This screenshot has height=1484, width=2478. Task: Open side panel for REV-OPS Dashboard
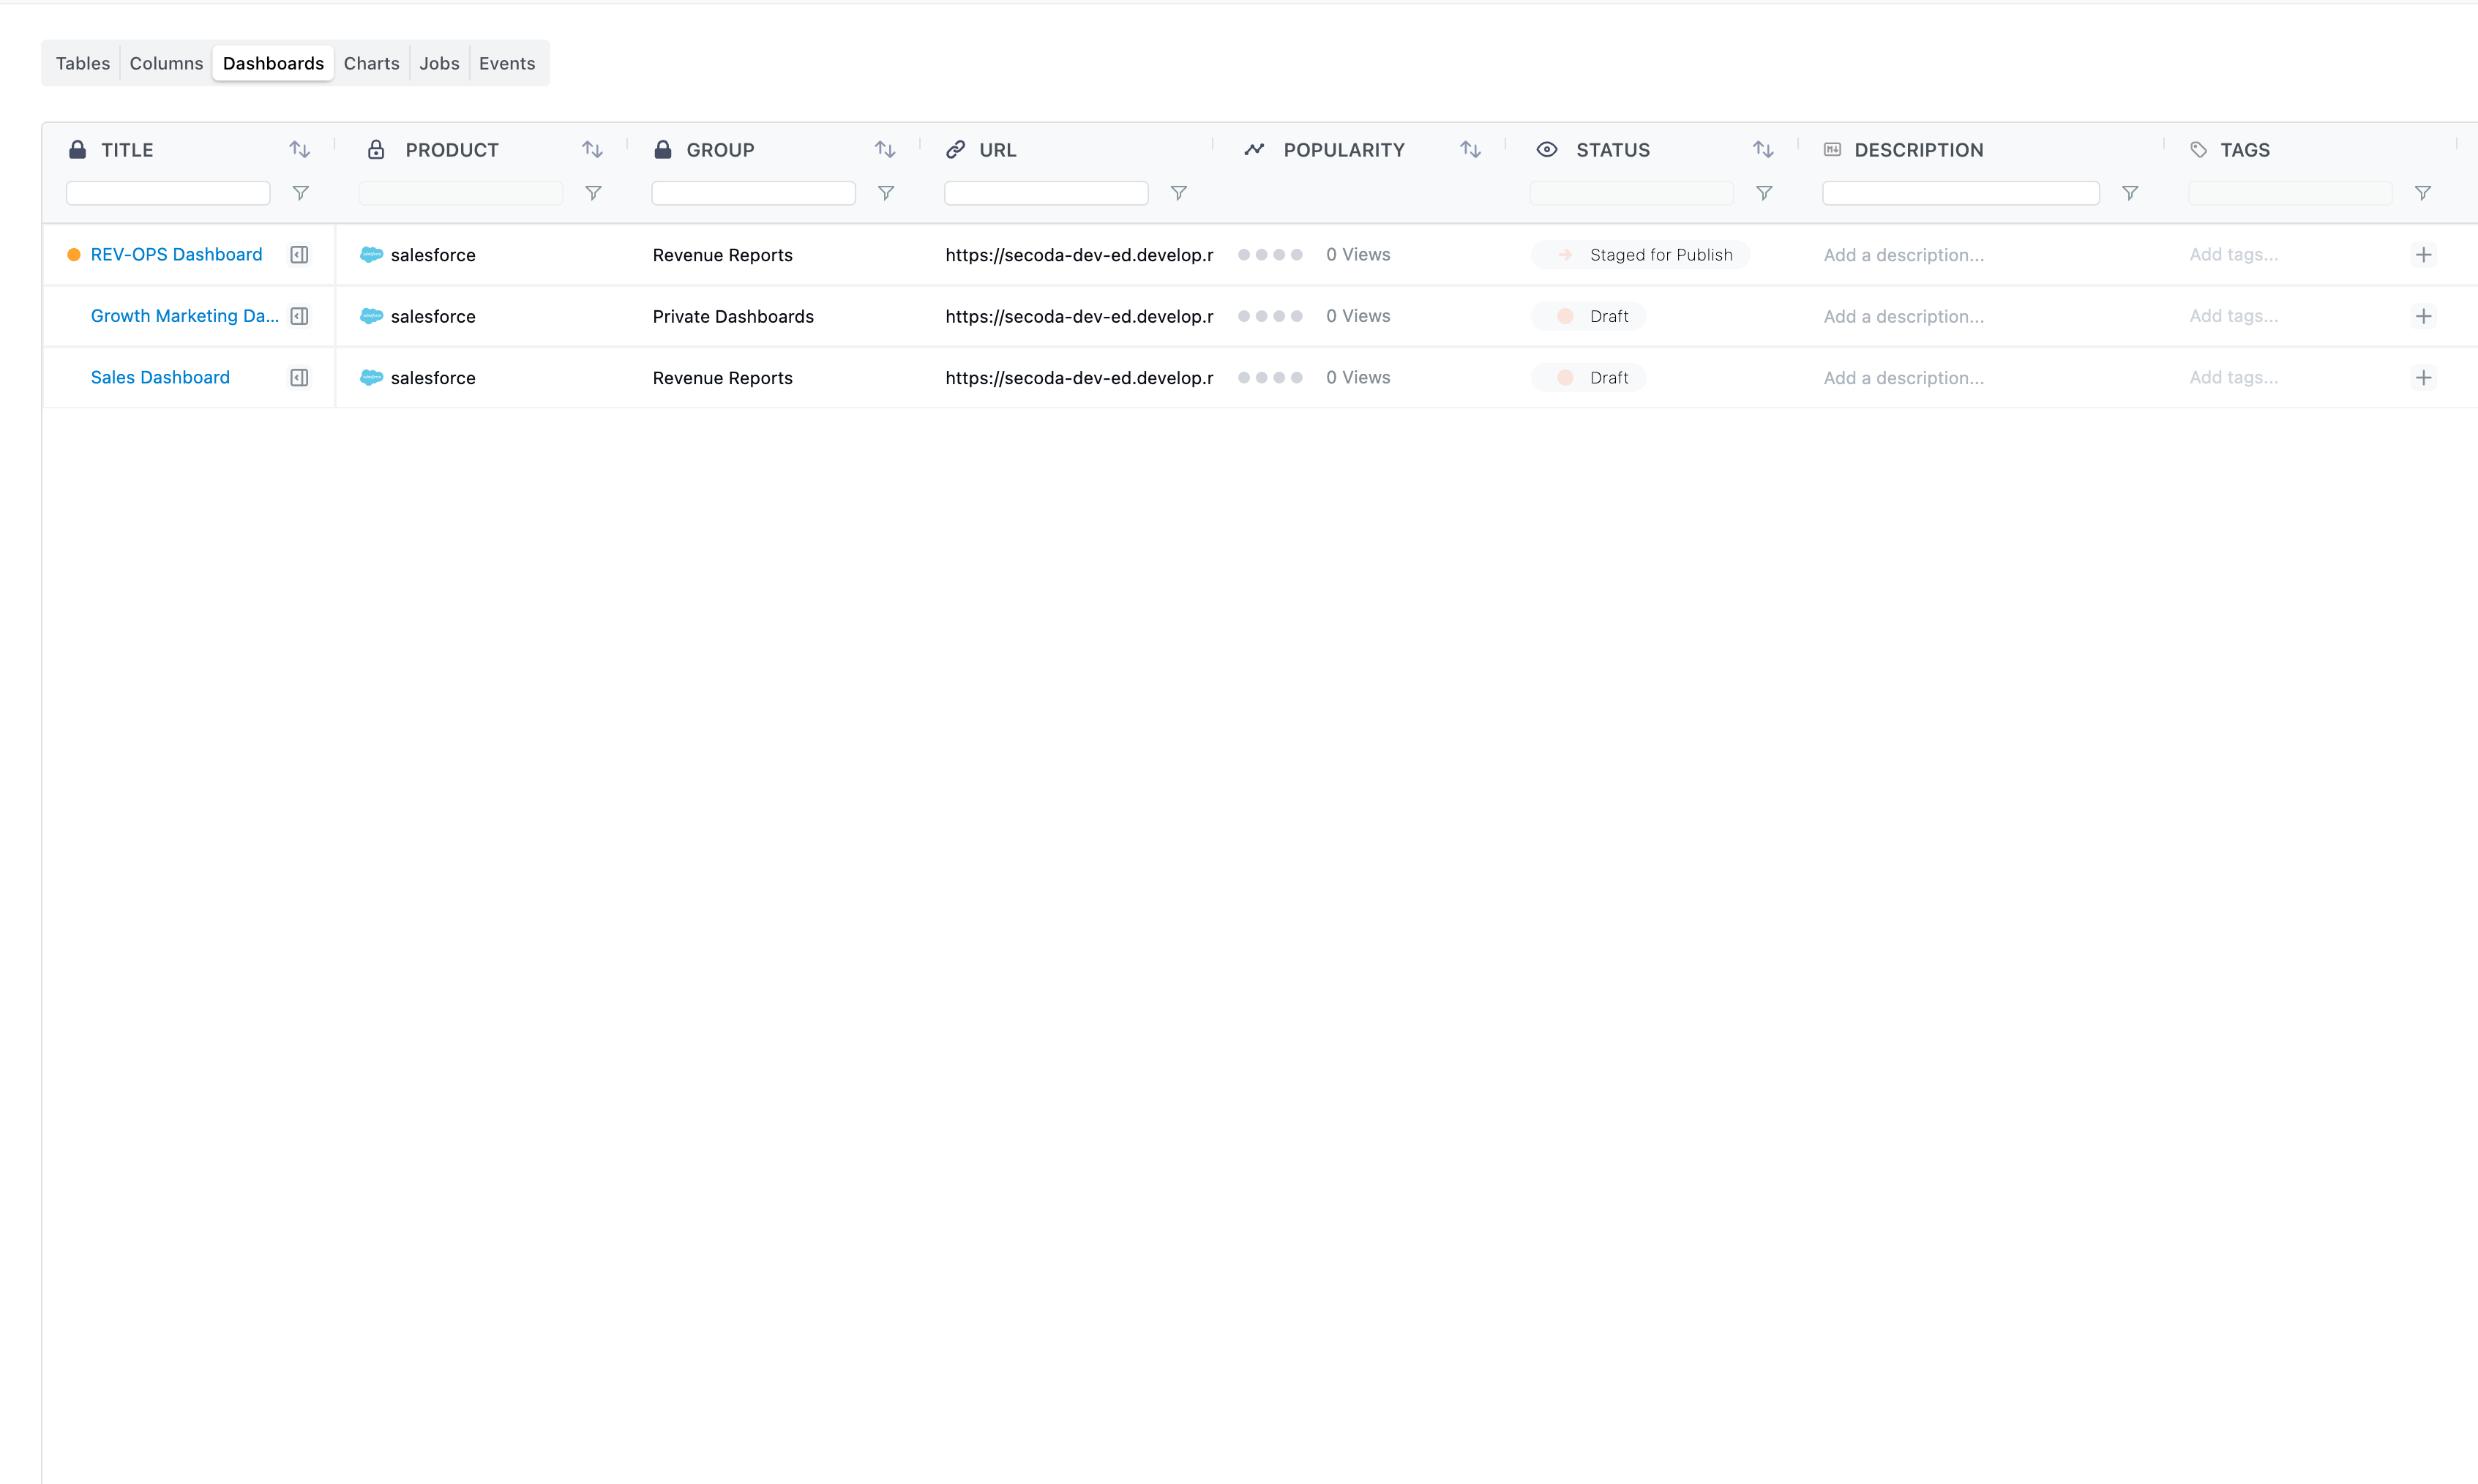pos(299,255)
